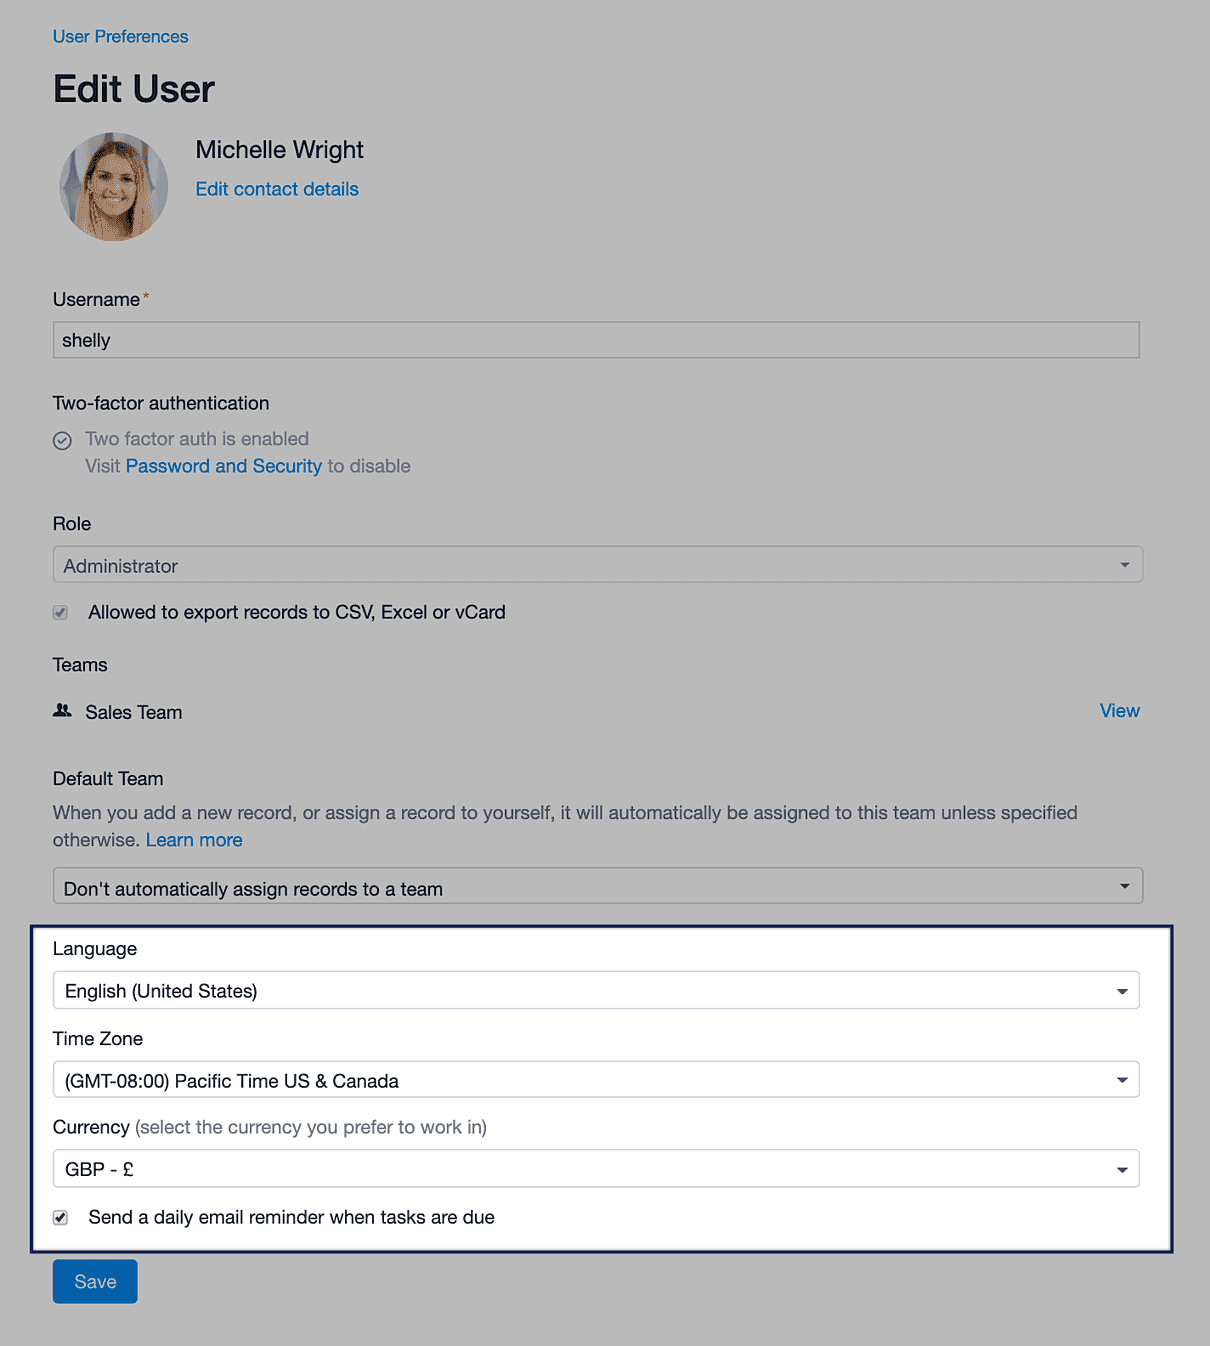This screenshot has height=1346, width=1210.
Task: Open Pacific Time zone dropdown
Action: click(x=596, y=1080)
